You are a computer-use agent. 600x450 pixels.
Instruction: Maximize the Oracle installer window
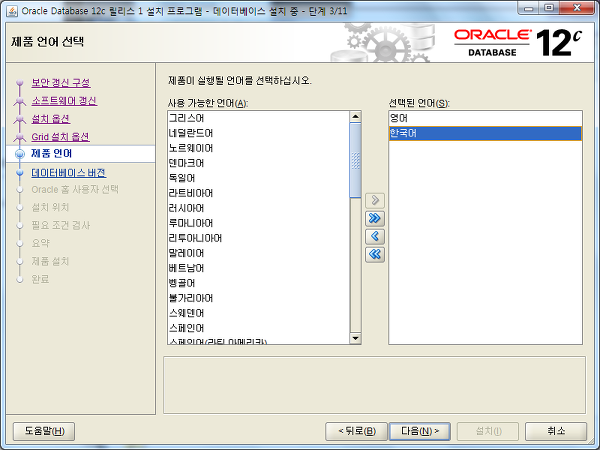tap(549, 8)
